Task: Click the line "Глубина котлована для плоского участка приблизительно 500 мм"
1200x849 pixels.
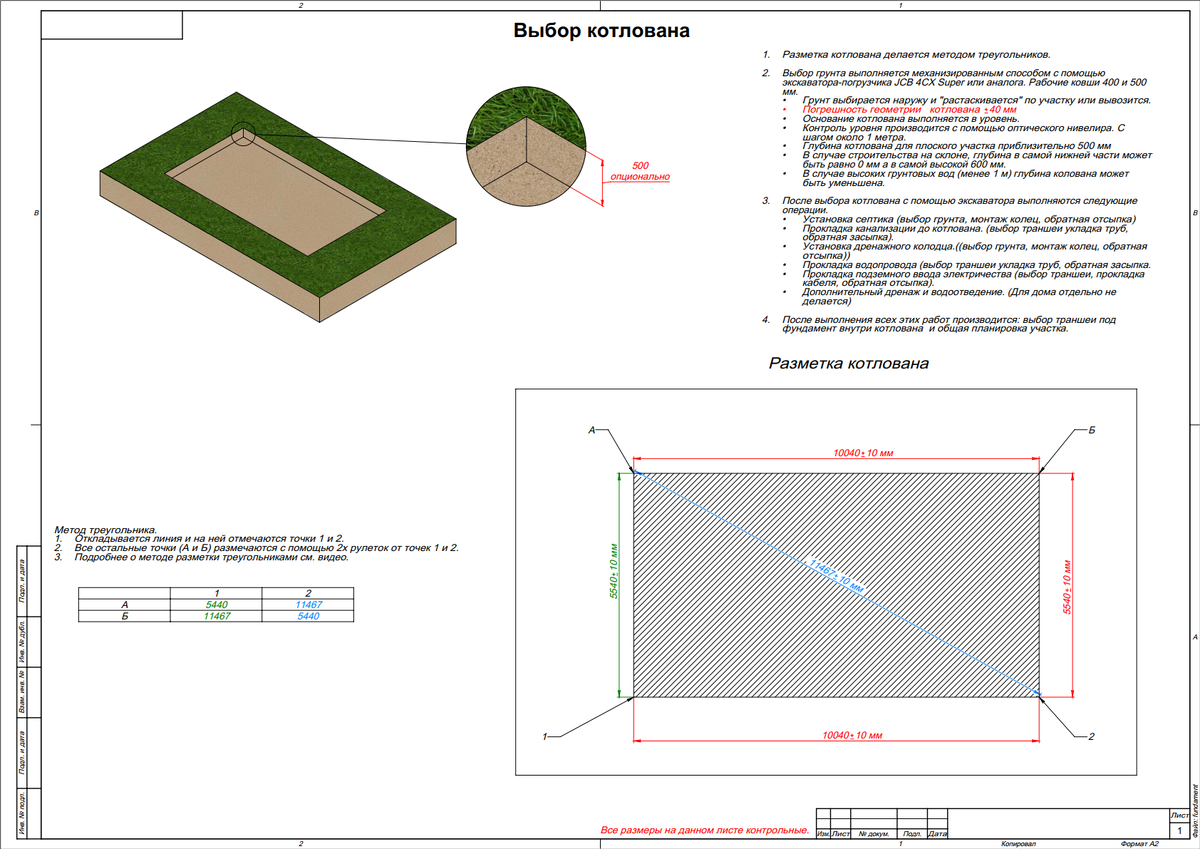Action: coord(956,146)
